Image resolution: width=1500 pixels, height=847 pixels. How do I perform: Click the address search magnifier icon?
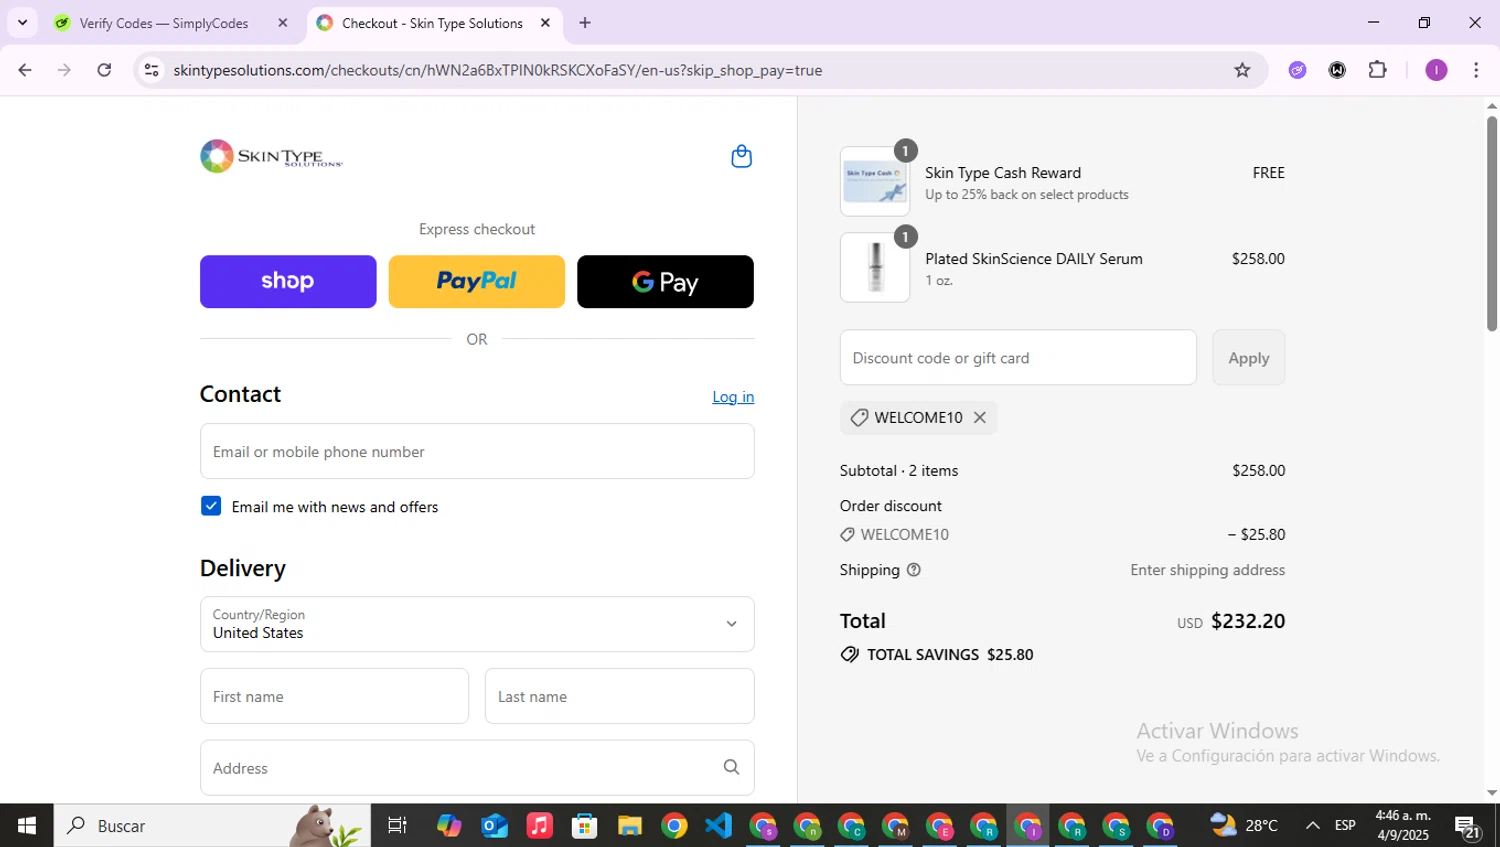point(731,767)
